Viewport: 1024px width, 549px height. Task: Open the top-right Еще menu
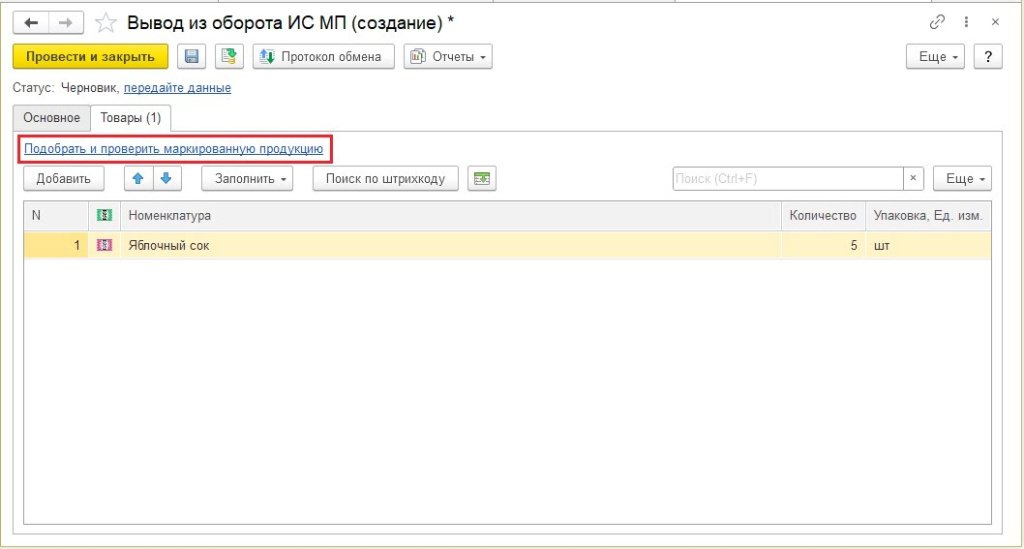click(x=936, y=57)
